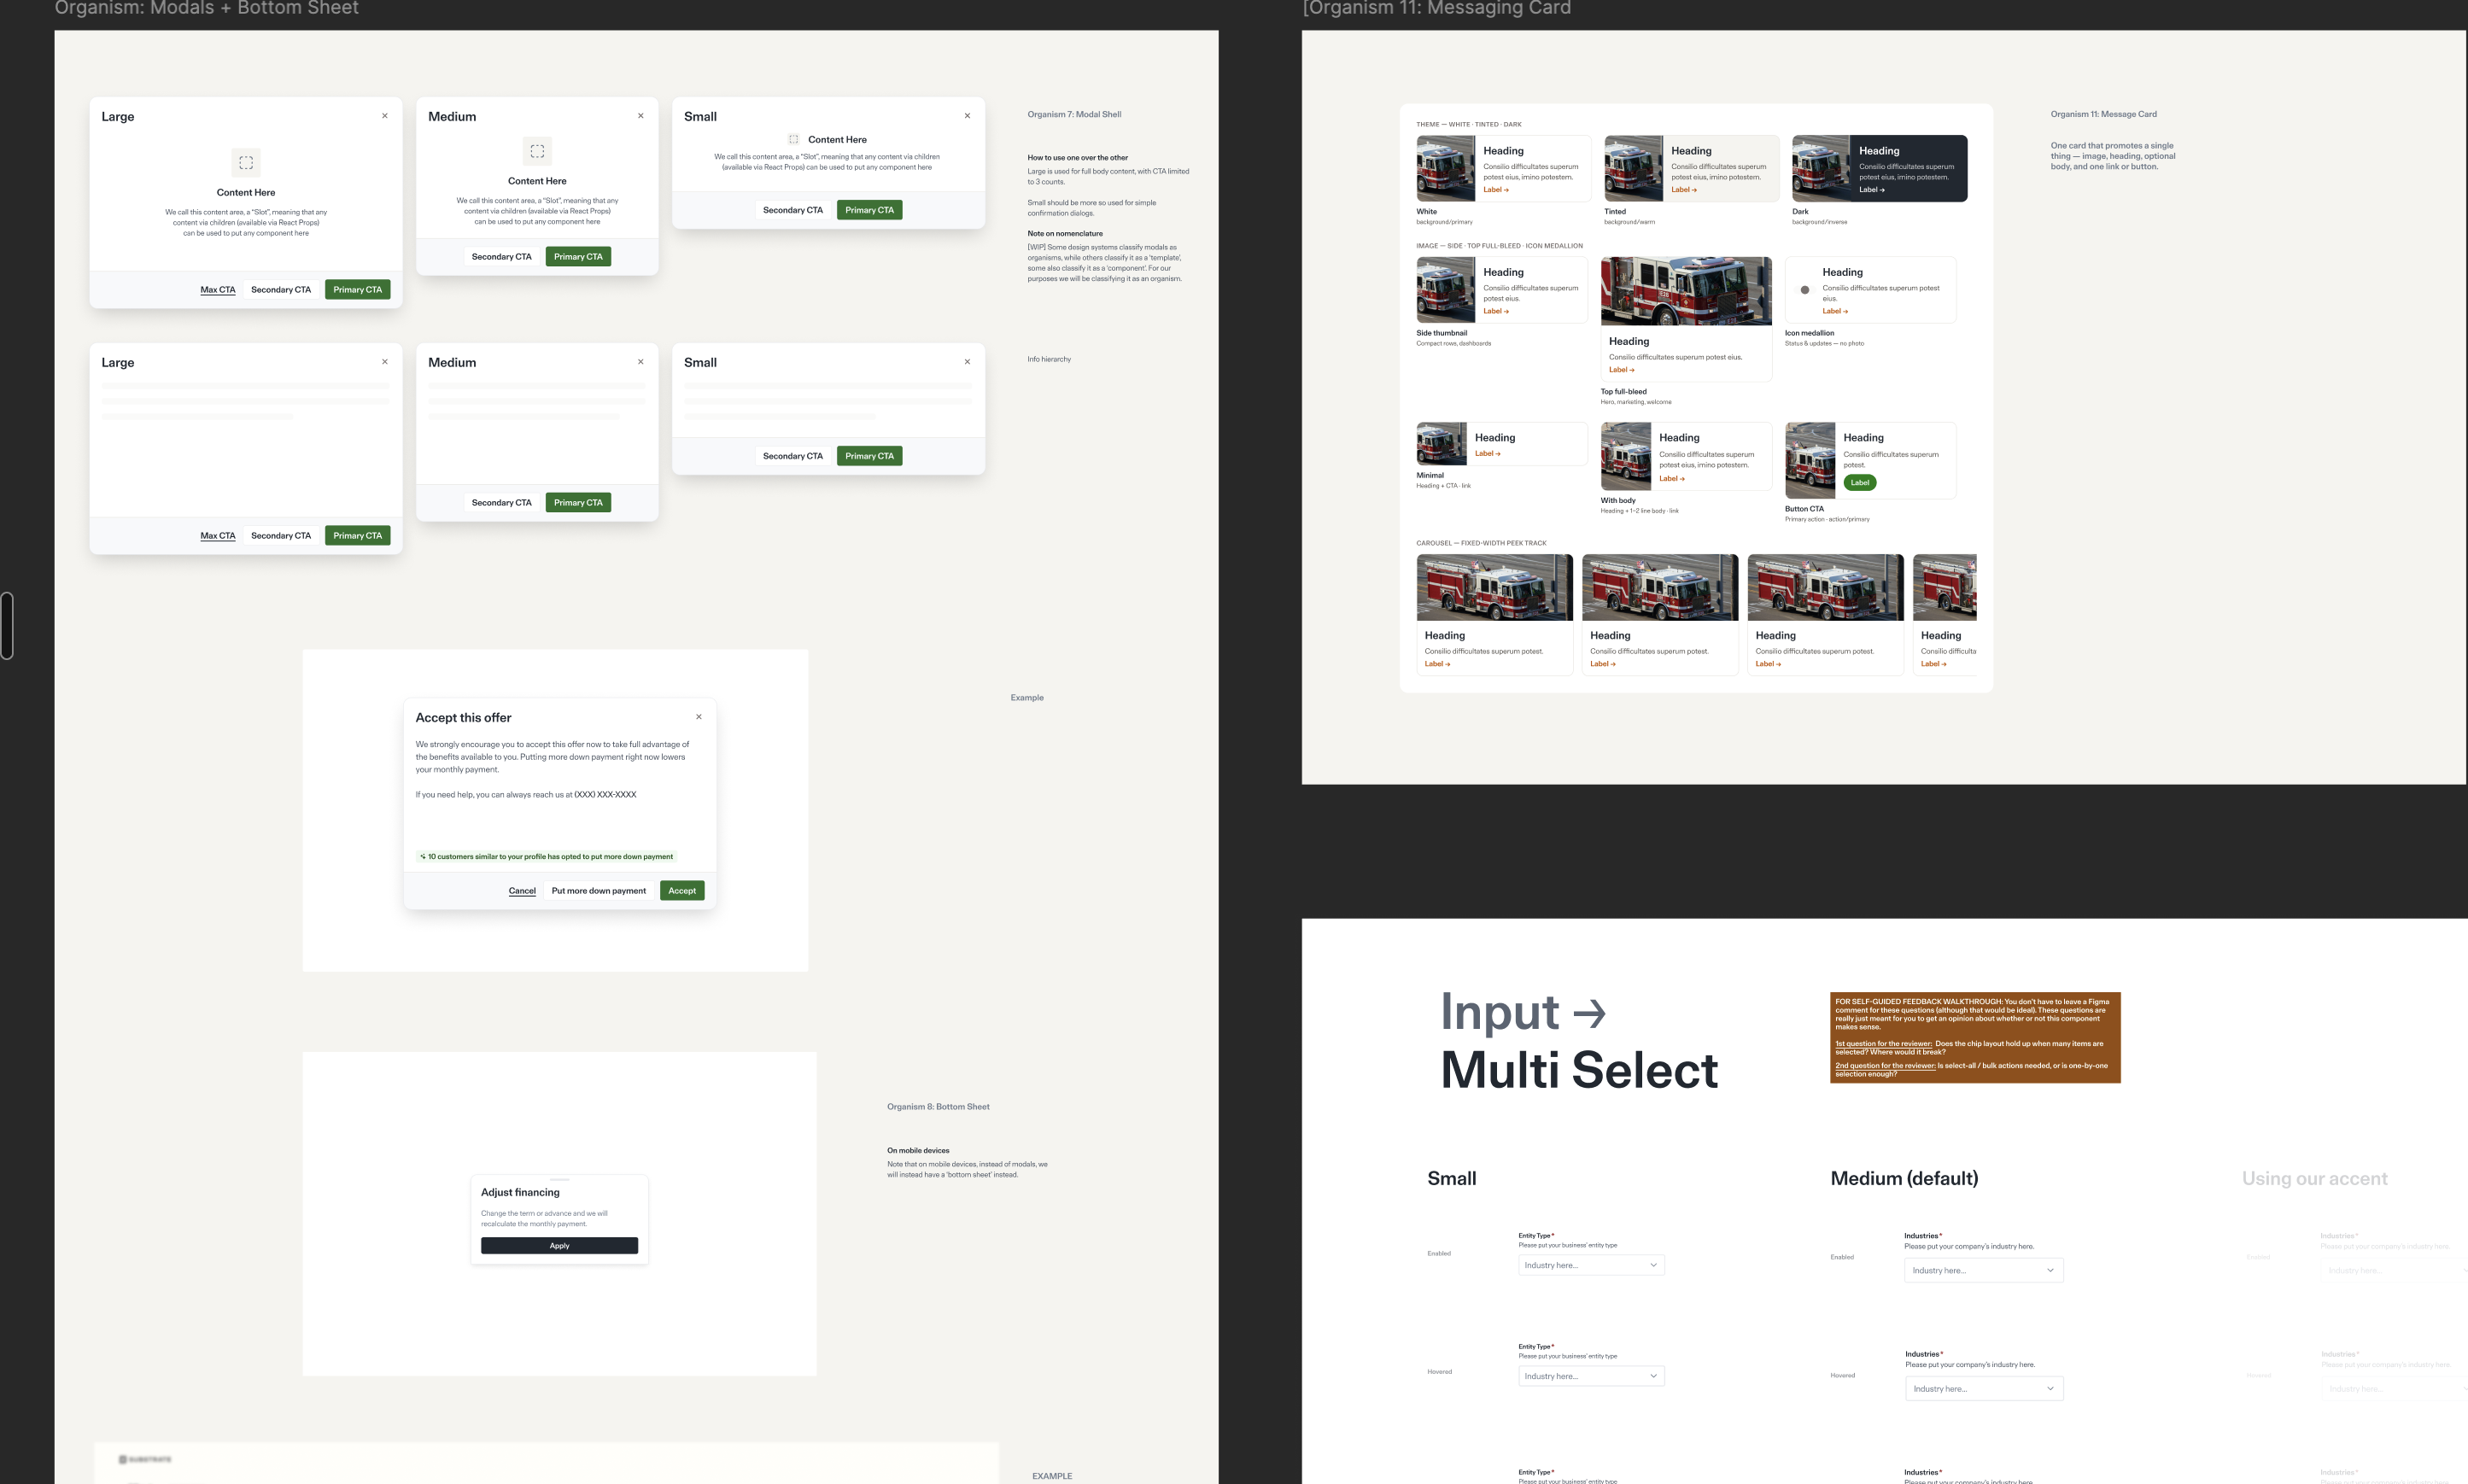Select fire truck image in Top full-bleed card
Screen dimensions: 2468x1484
(1686, 291)
